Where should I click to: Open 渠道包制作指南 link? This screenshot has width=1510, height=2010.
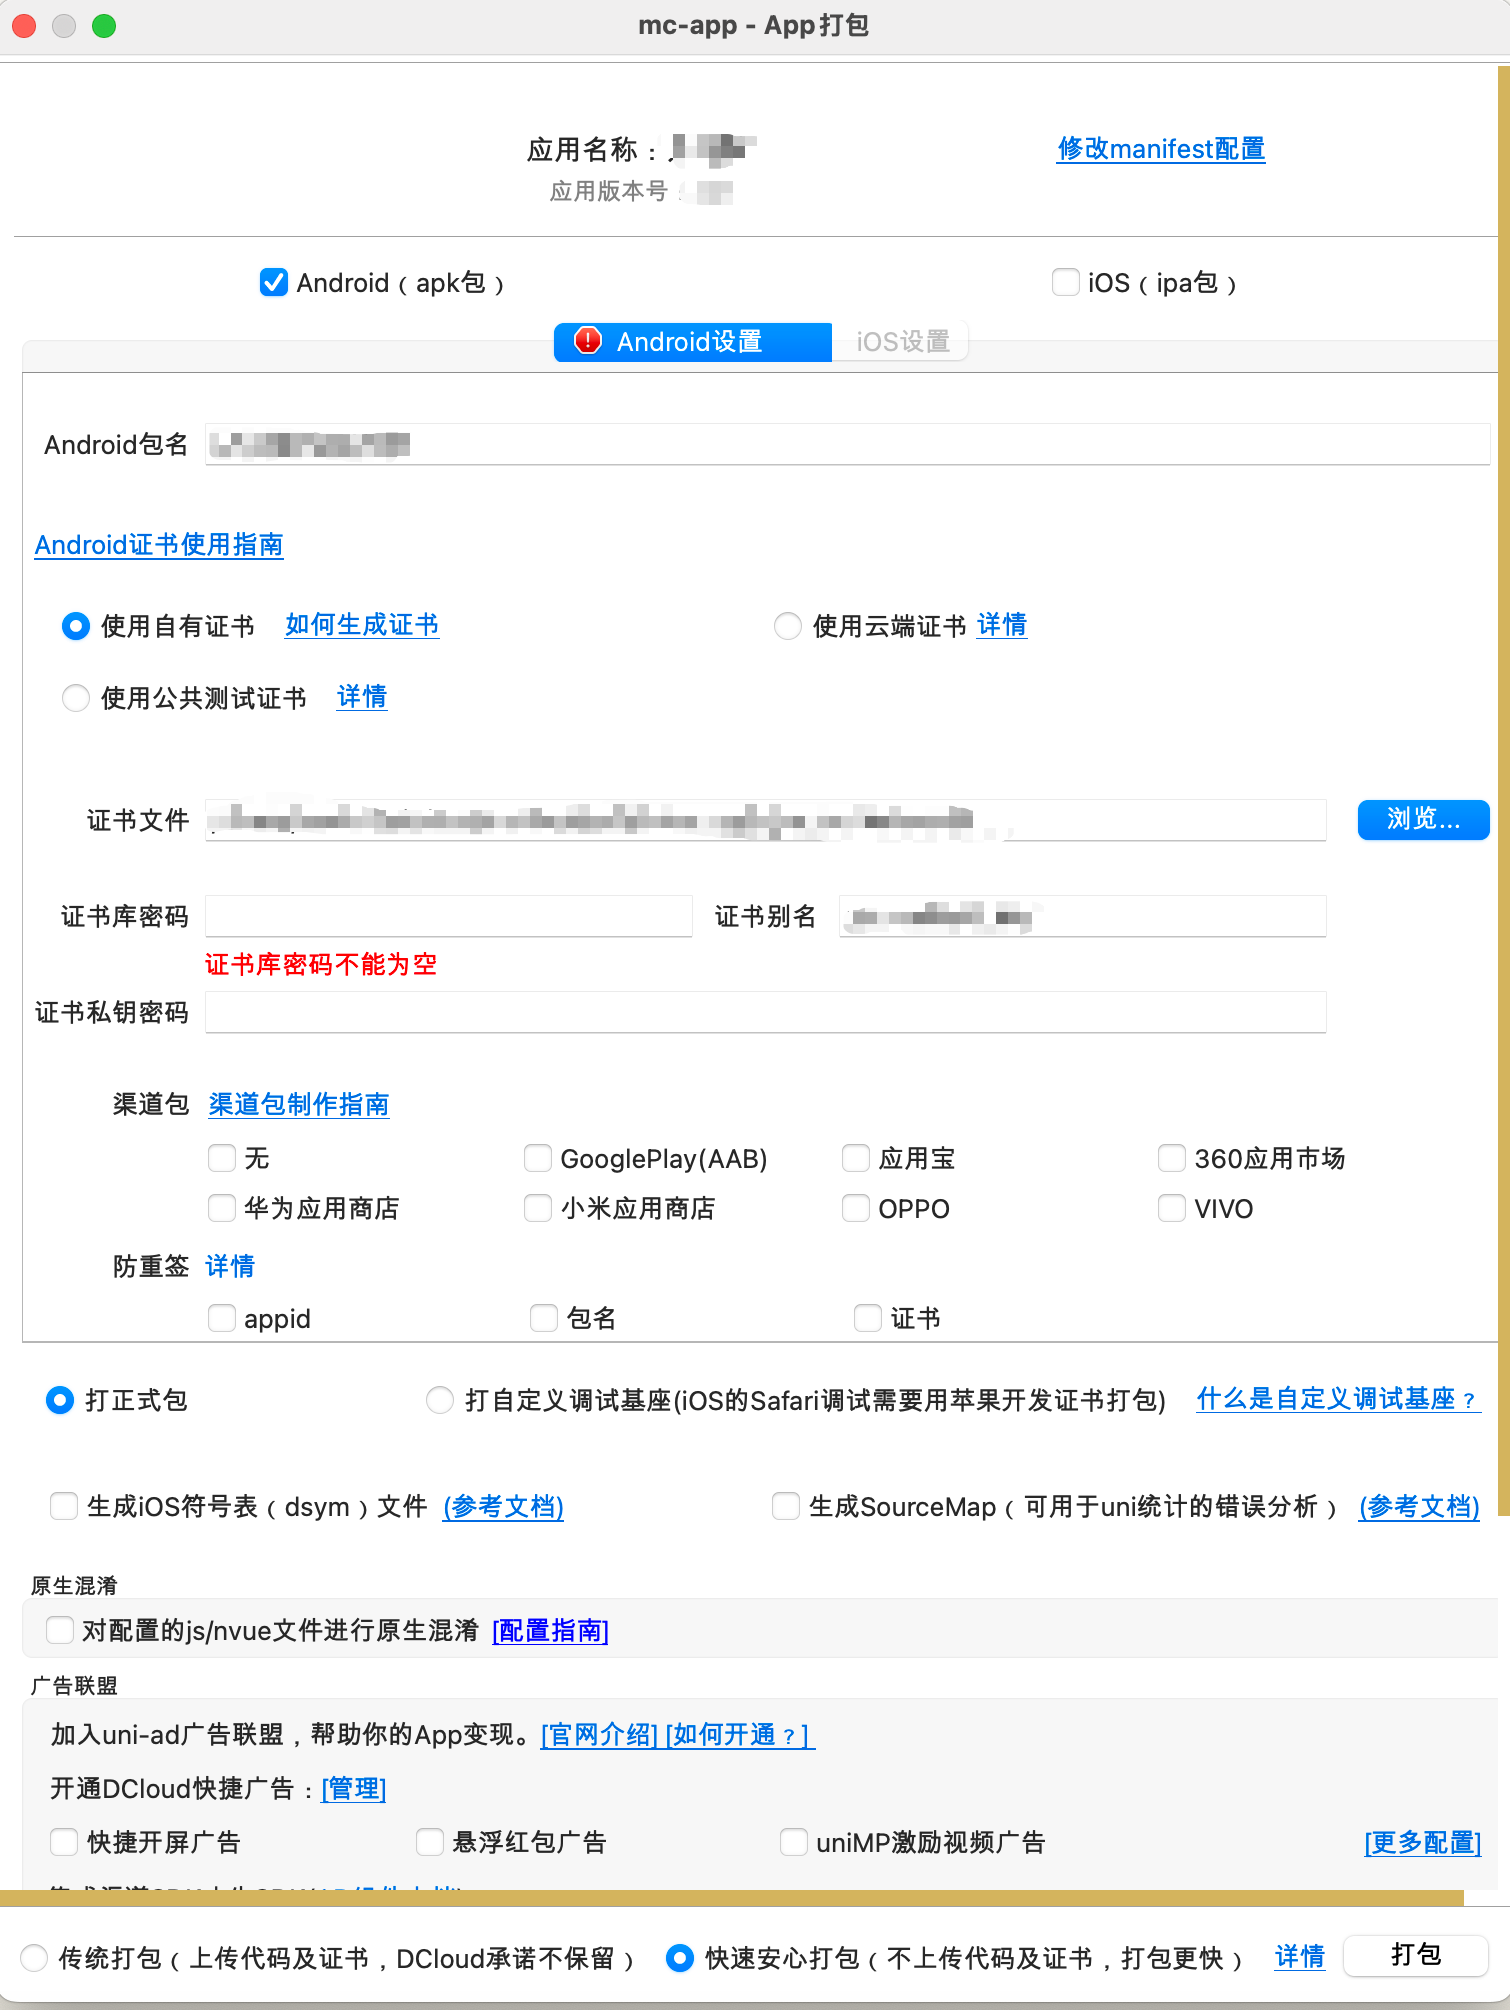[299, 1104]
